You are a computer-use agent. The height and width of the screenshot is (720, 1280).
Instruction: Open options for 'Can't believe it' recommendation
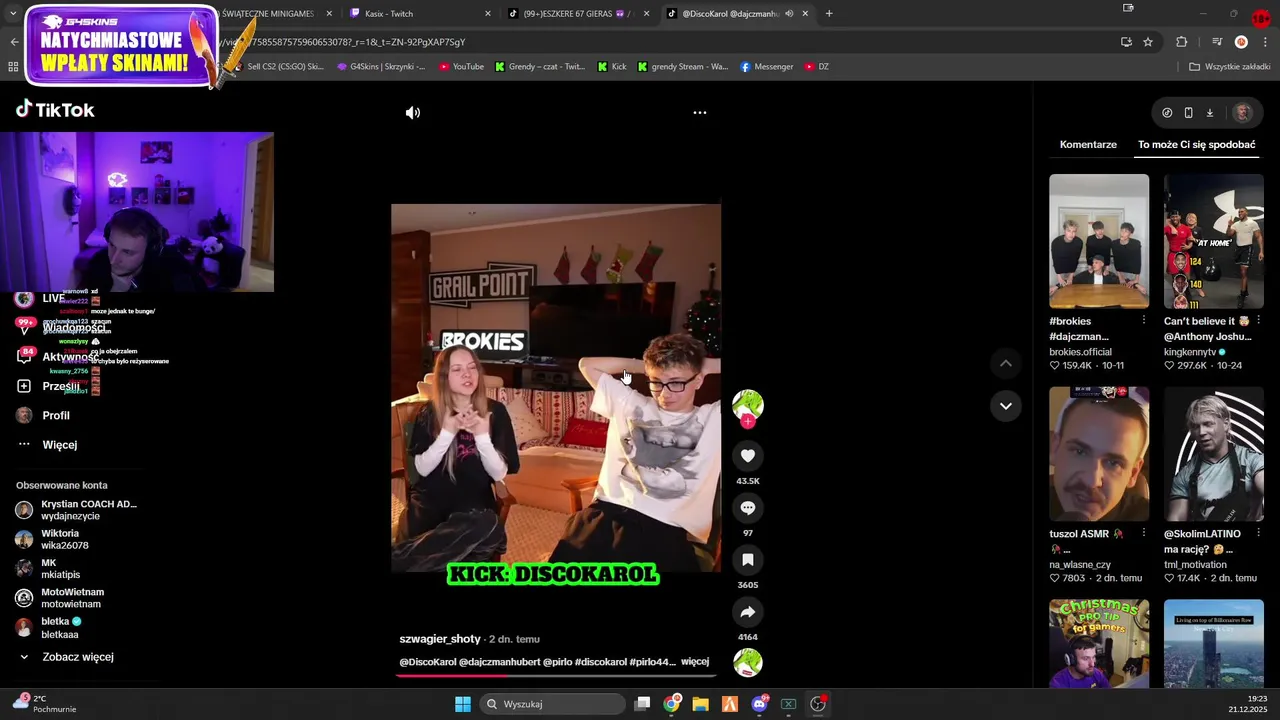pyautogui.click(x=1258, y=320)
